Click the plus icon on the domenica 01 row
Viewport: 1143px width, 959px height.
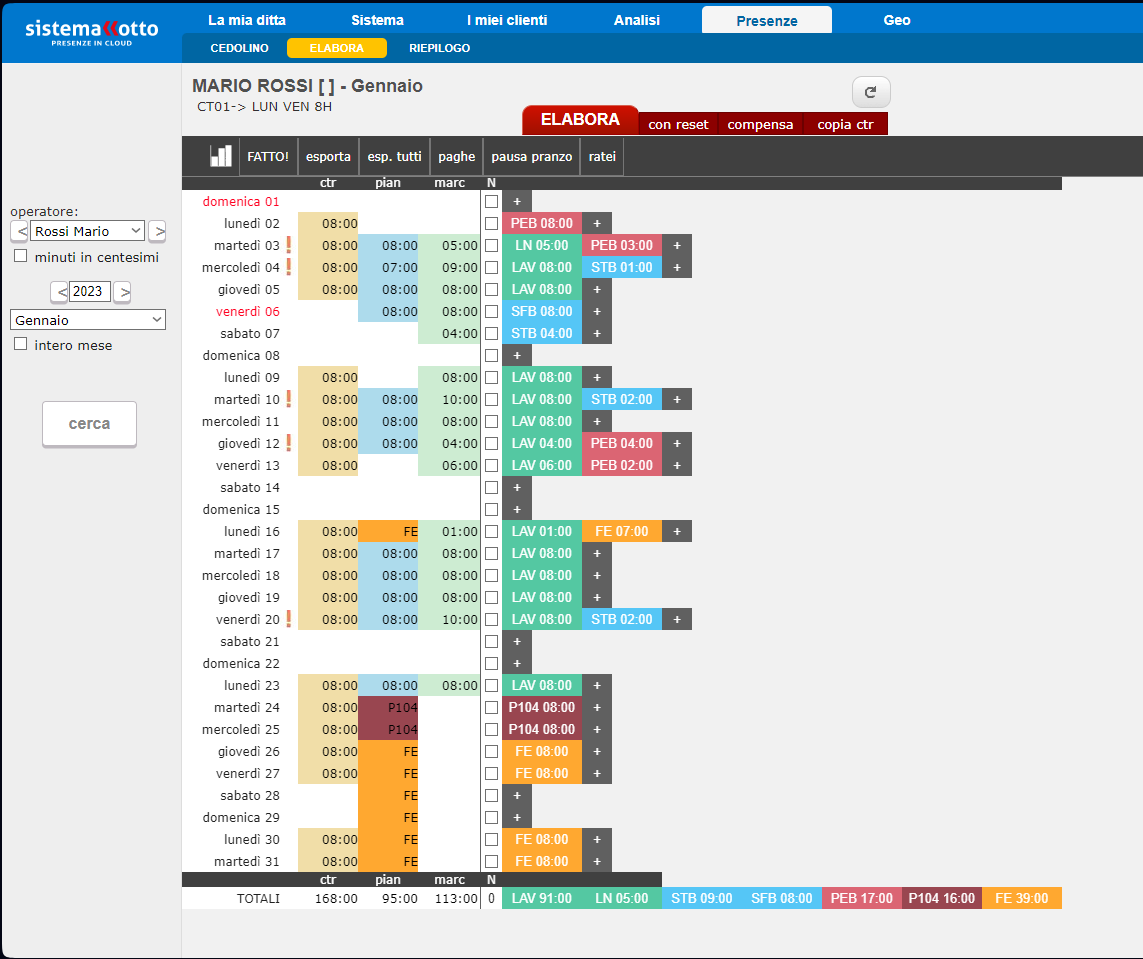(516, 200)
